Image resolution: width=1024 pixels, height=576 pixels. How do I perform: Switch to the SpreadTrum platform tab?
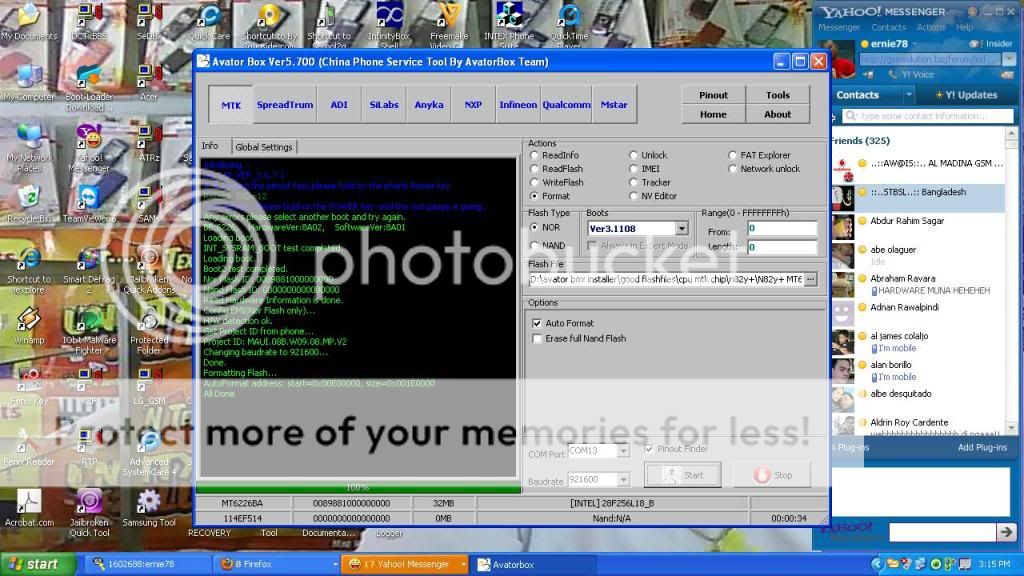285,105
